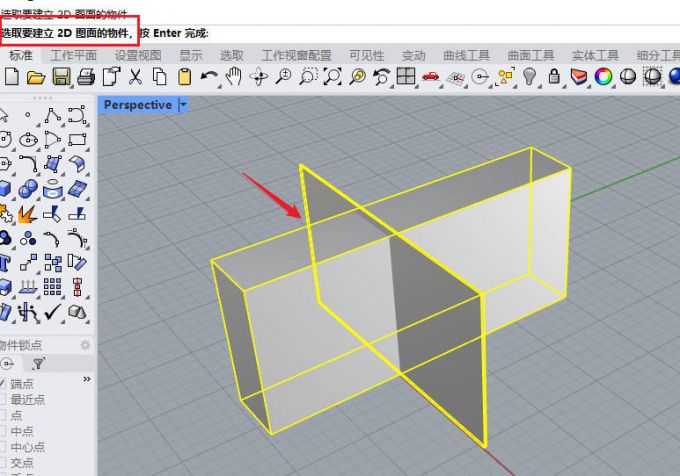The image size is (680, 476).
Task: Click the Perspective viewport title label
Action: [138, 105]
